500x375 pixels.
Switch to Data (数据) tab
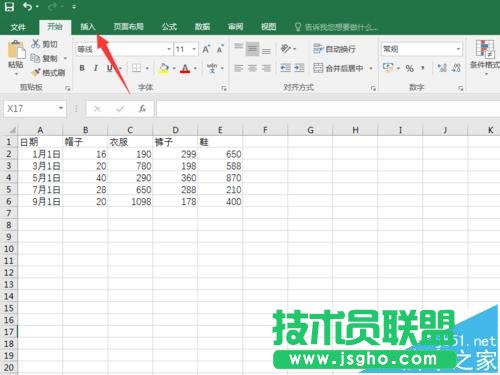click(x=202, y=27)
